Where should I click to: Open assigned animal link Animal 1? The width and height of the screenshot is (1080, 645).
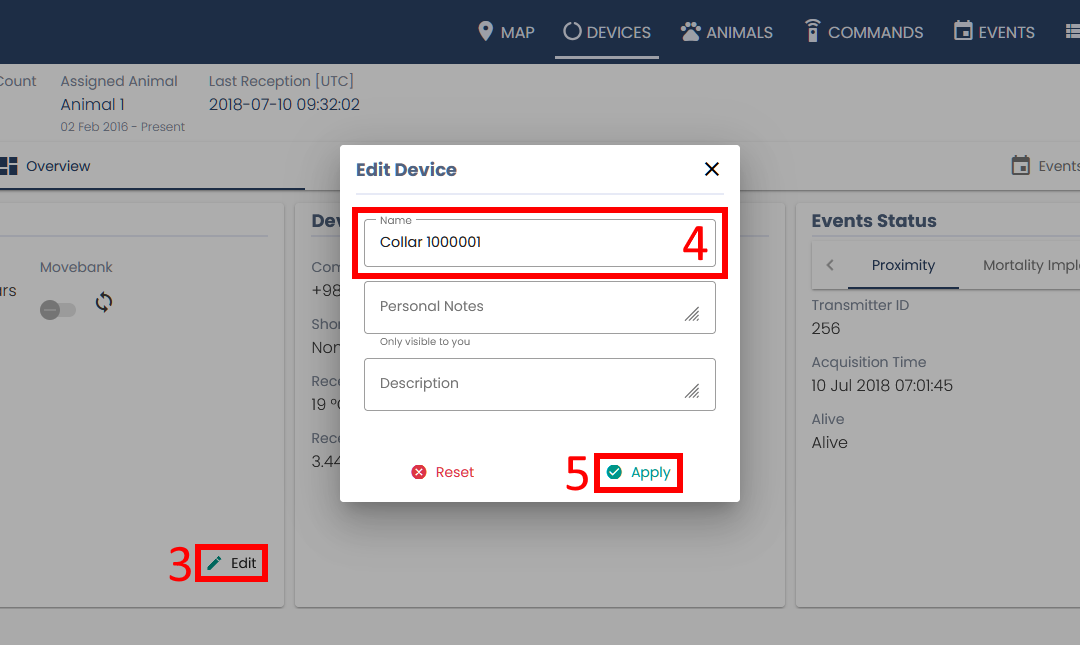click(93, 105)
